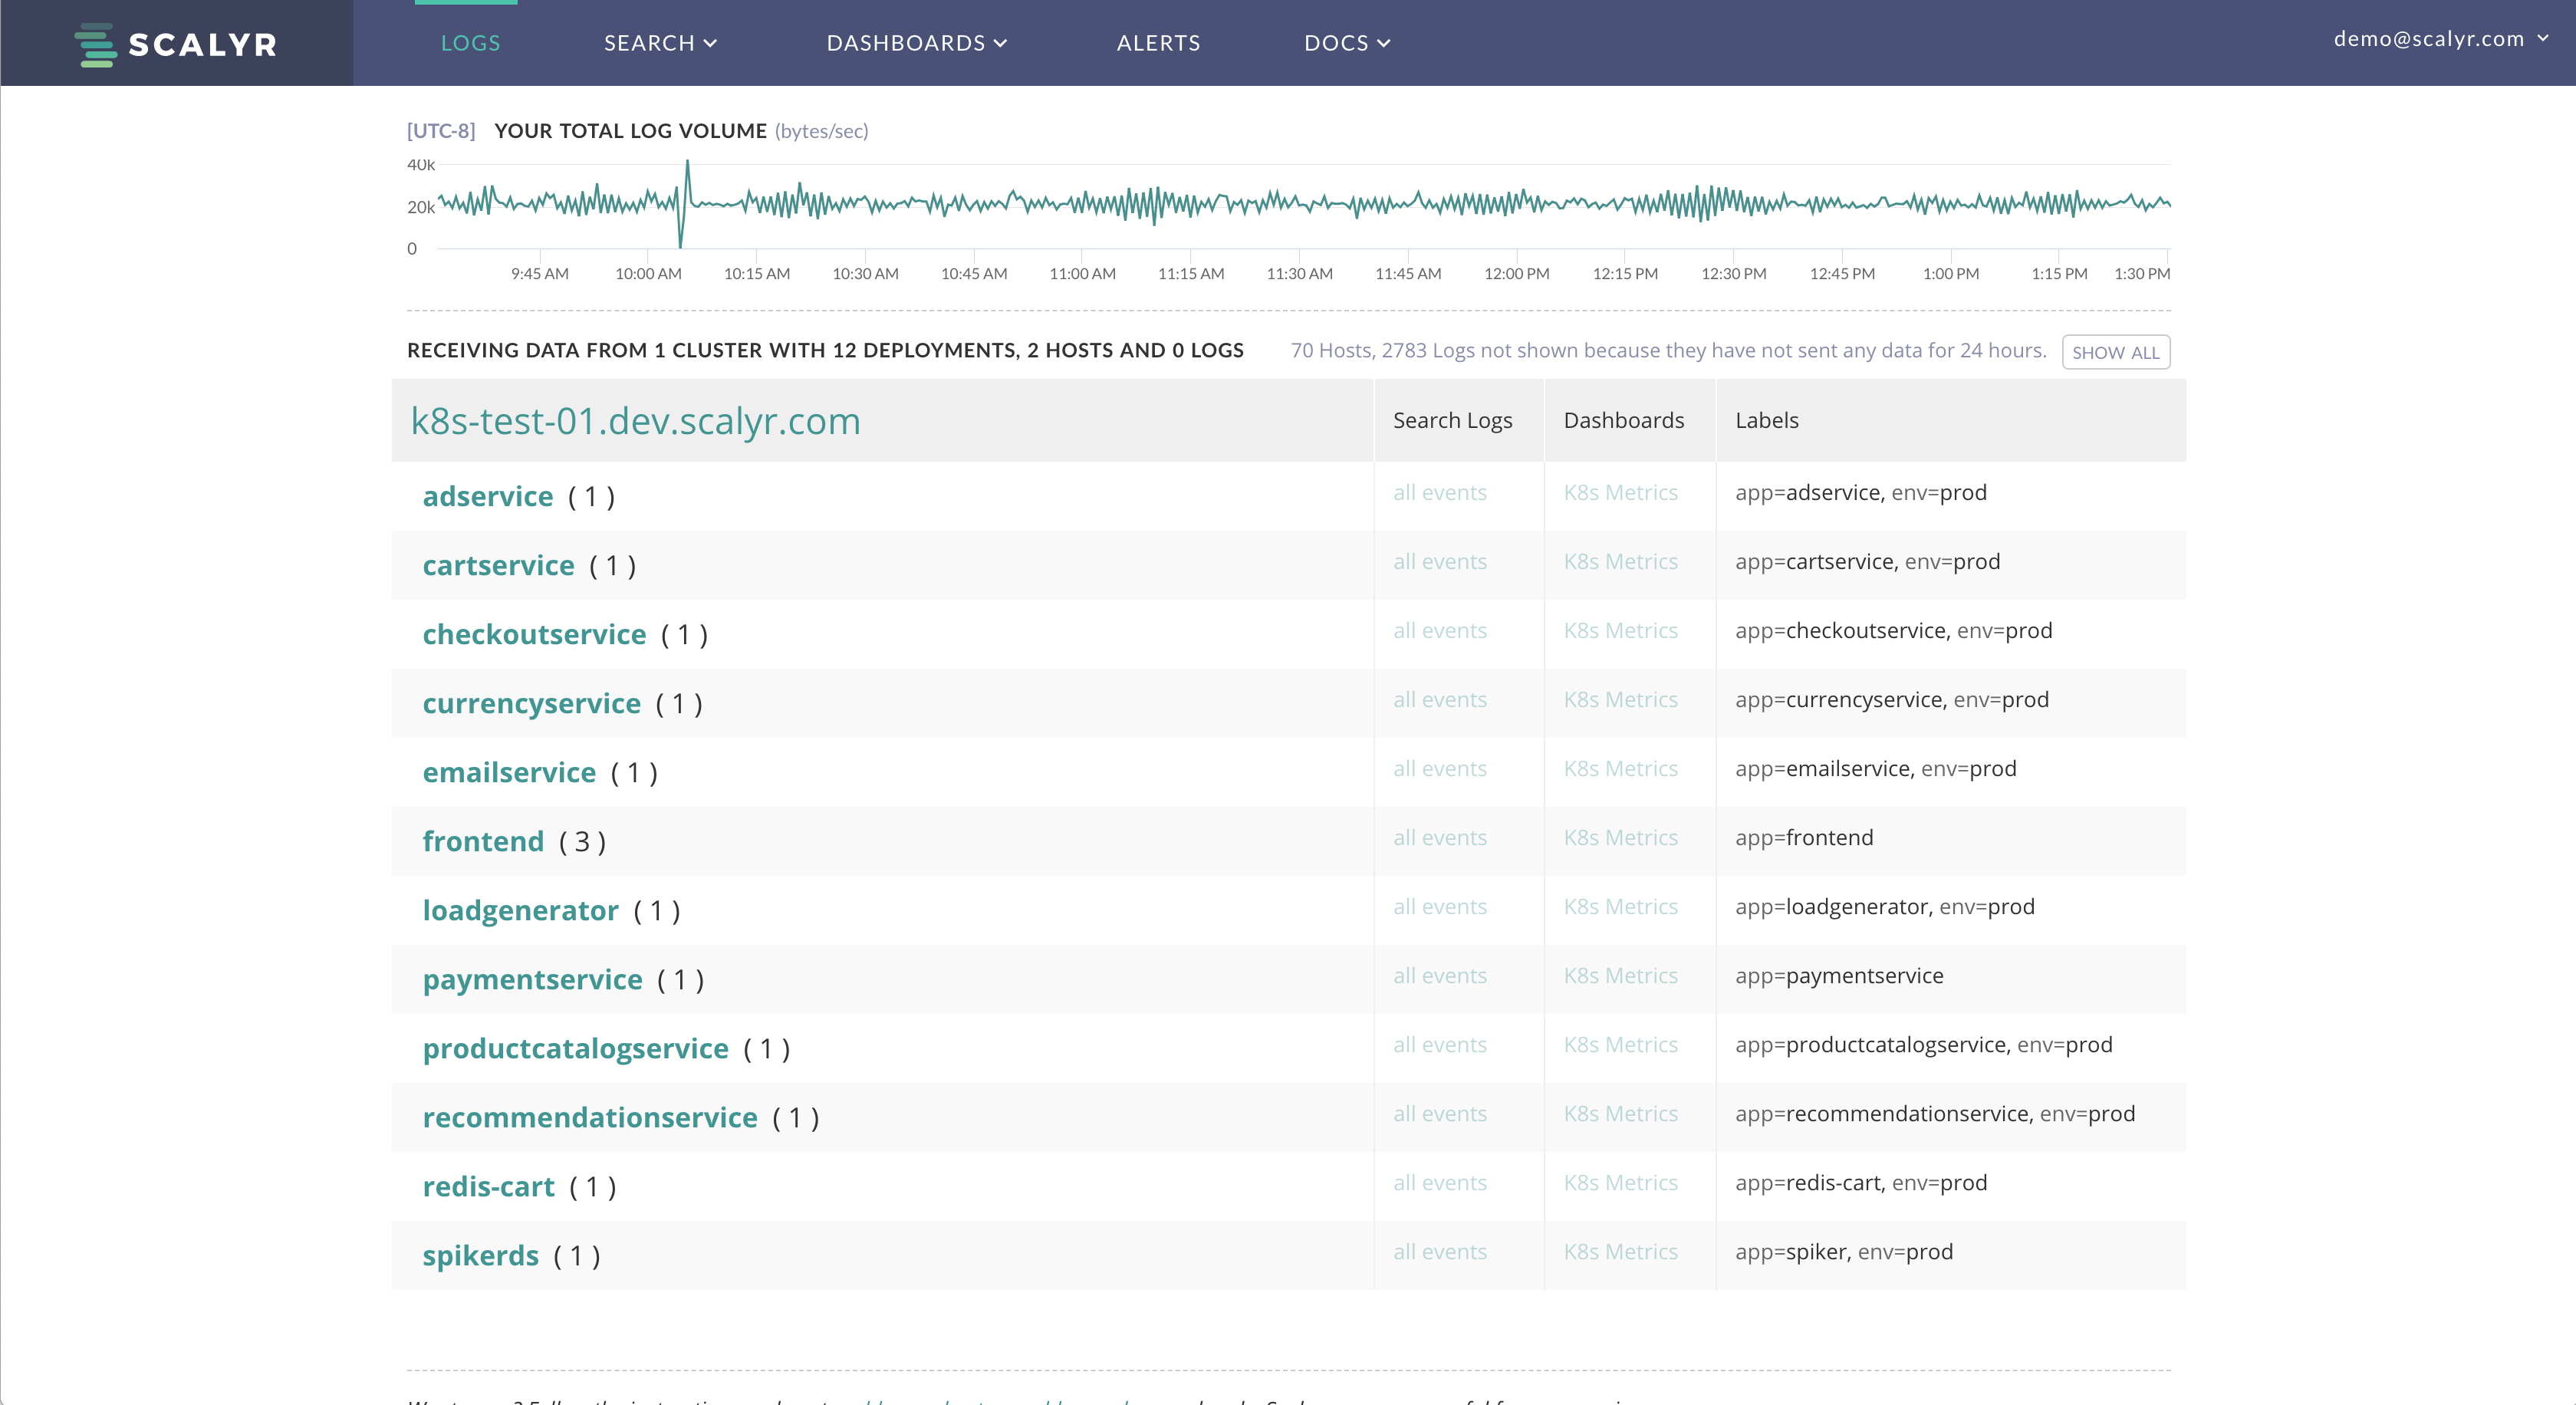Click the UTC-8 timezone label
This screenshot has height=1405, width=2576.
tap(441, 131)
